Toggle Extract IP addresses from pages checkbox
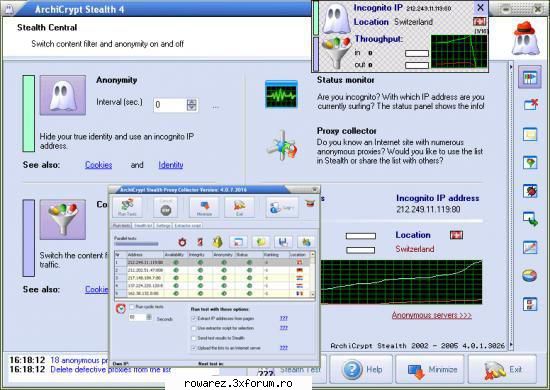 tap(193, 318)
